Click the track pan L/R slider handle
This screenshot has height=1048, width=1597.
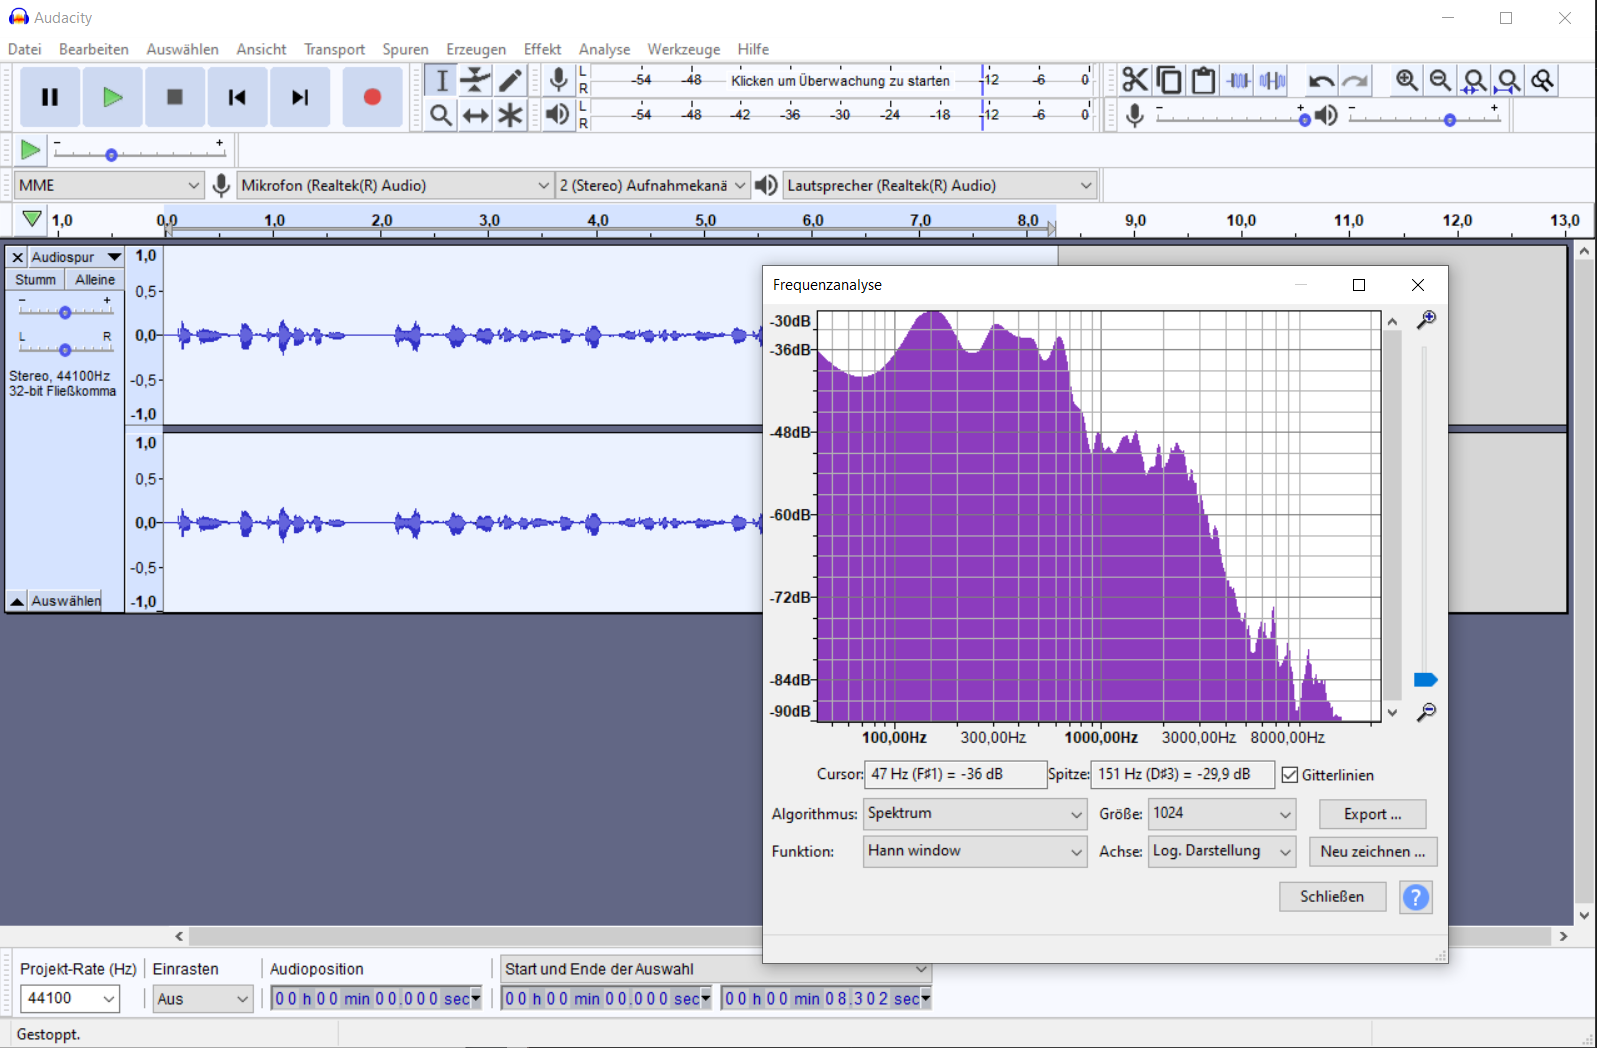(x=65, y=349)
